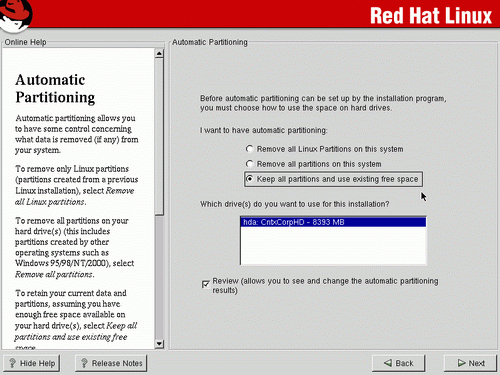Click the help panel scrollbar thumb
This screenshot has height=375, width=500.
(159, 136)
